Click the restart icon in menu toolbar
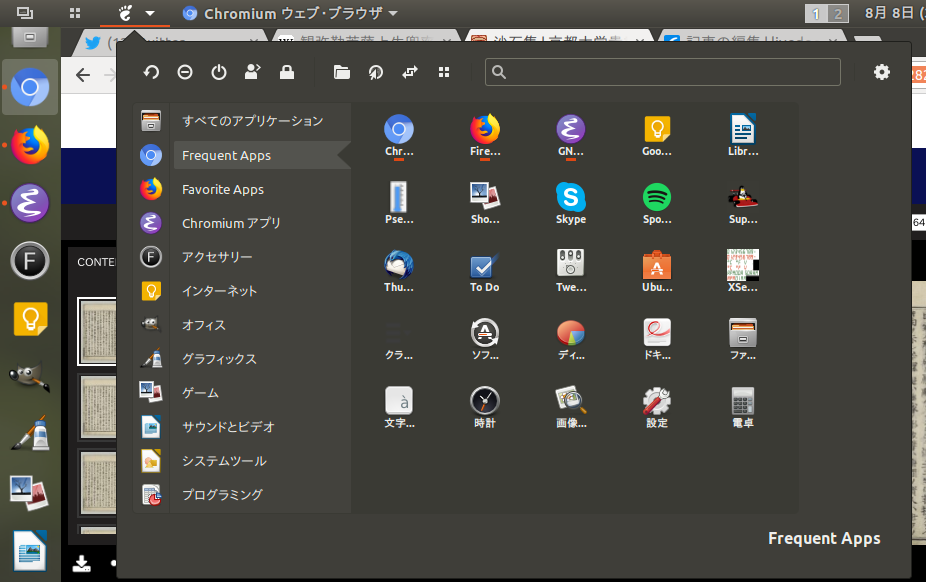Screen dimensions: 926x582 pos(151,73)
